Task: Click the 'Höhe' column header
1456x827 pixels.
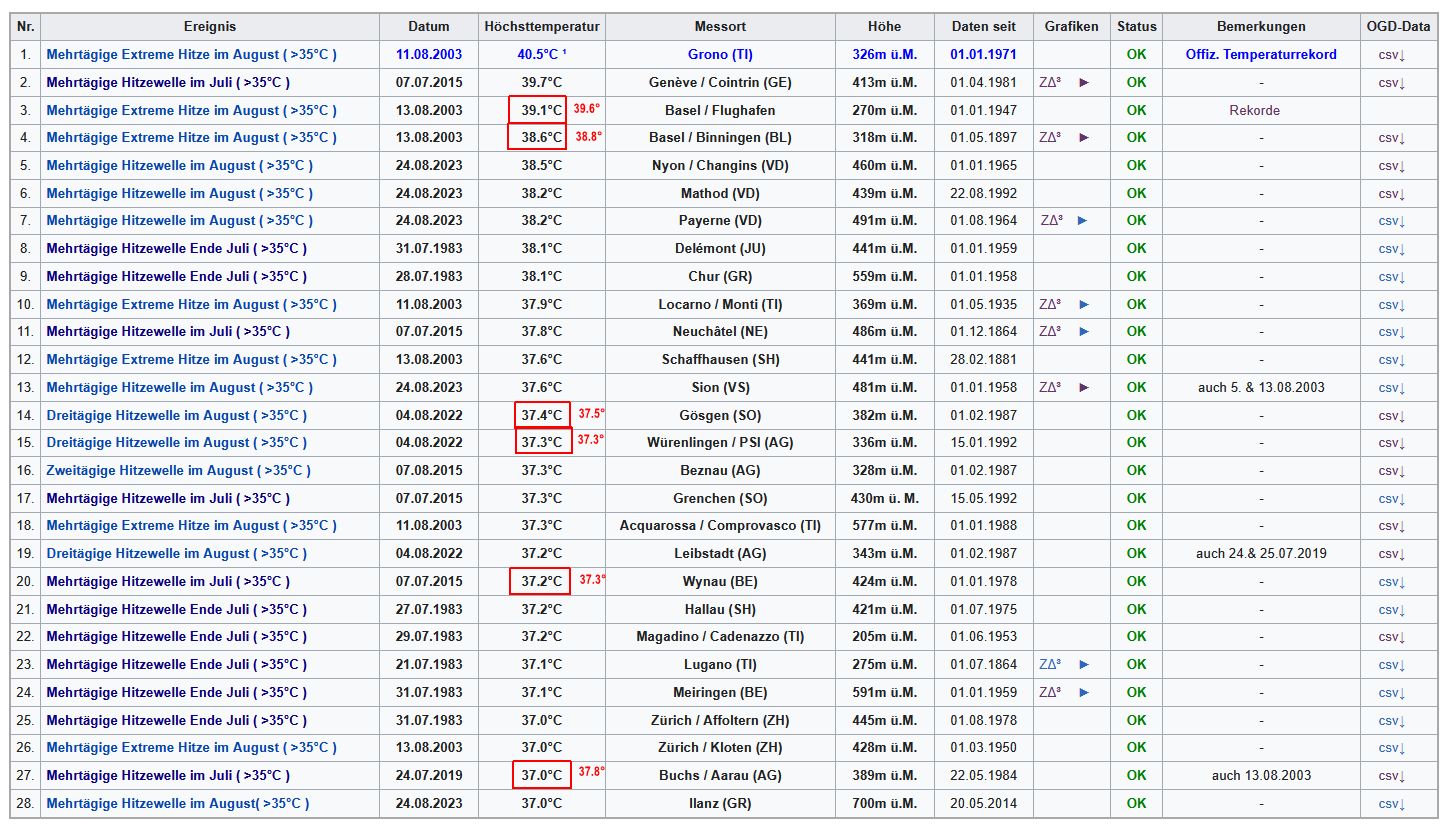Action: point(884,26)
